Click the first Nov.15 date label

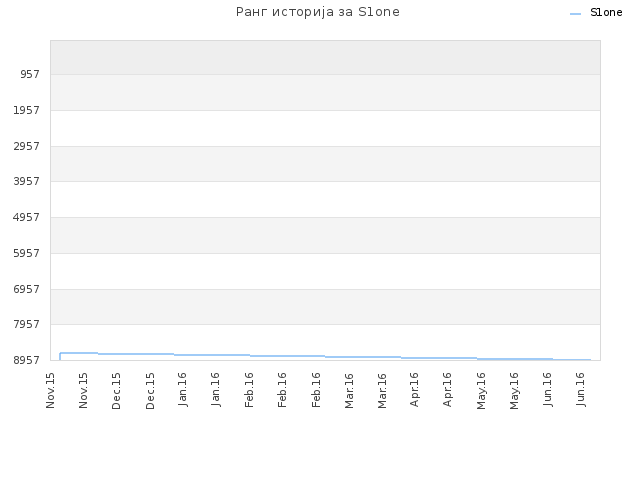tap(50, 390)
